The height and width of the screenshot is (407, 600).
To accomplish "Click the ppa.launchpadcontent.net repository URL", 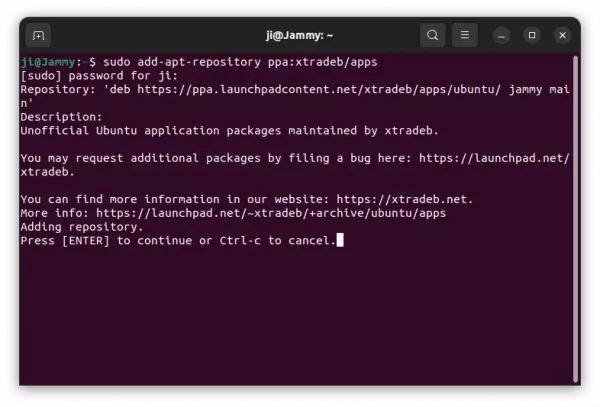I will coord(319,90).
